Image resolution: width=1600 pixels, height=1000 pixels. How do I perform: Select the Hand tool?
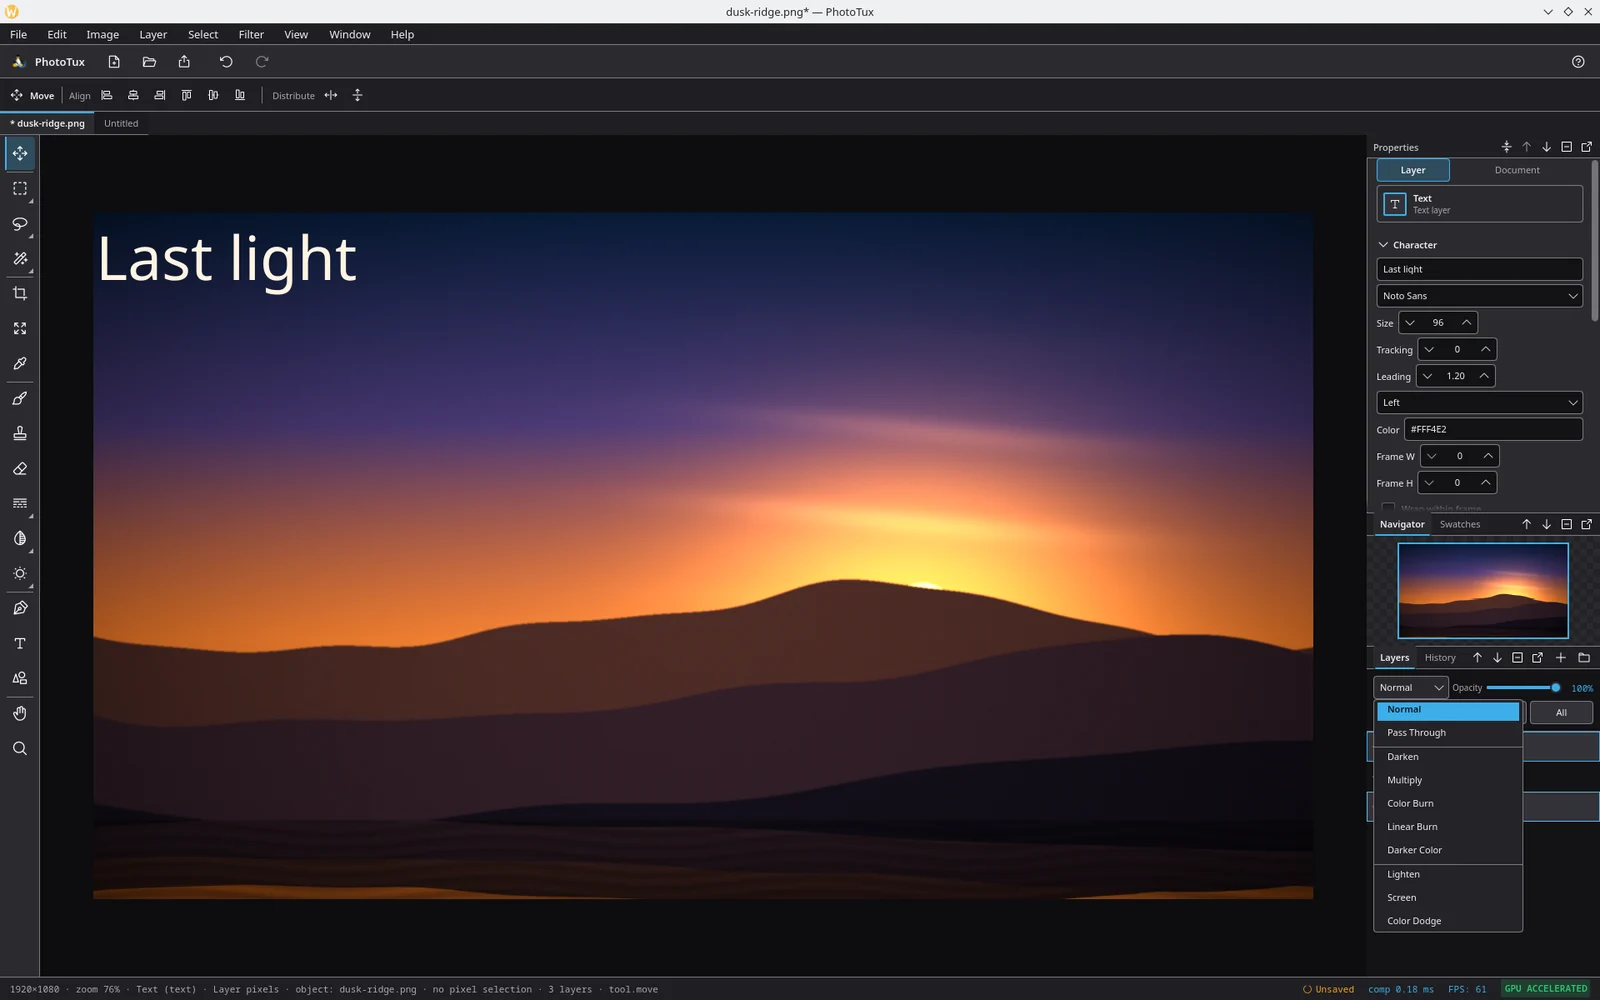20,713
